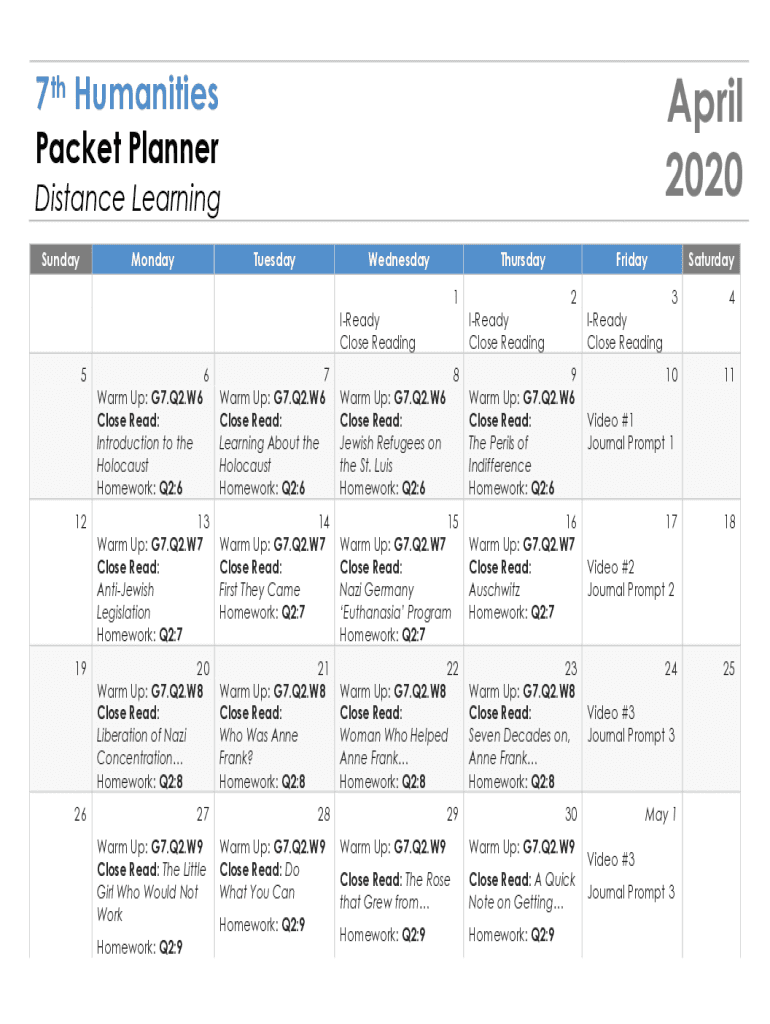Click the Wednesday column header
The height and width of the screenshot is (1024, 770).
(398, 260)
